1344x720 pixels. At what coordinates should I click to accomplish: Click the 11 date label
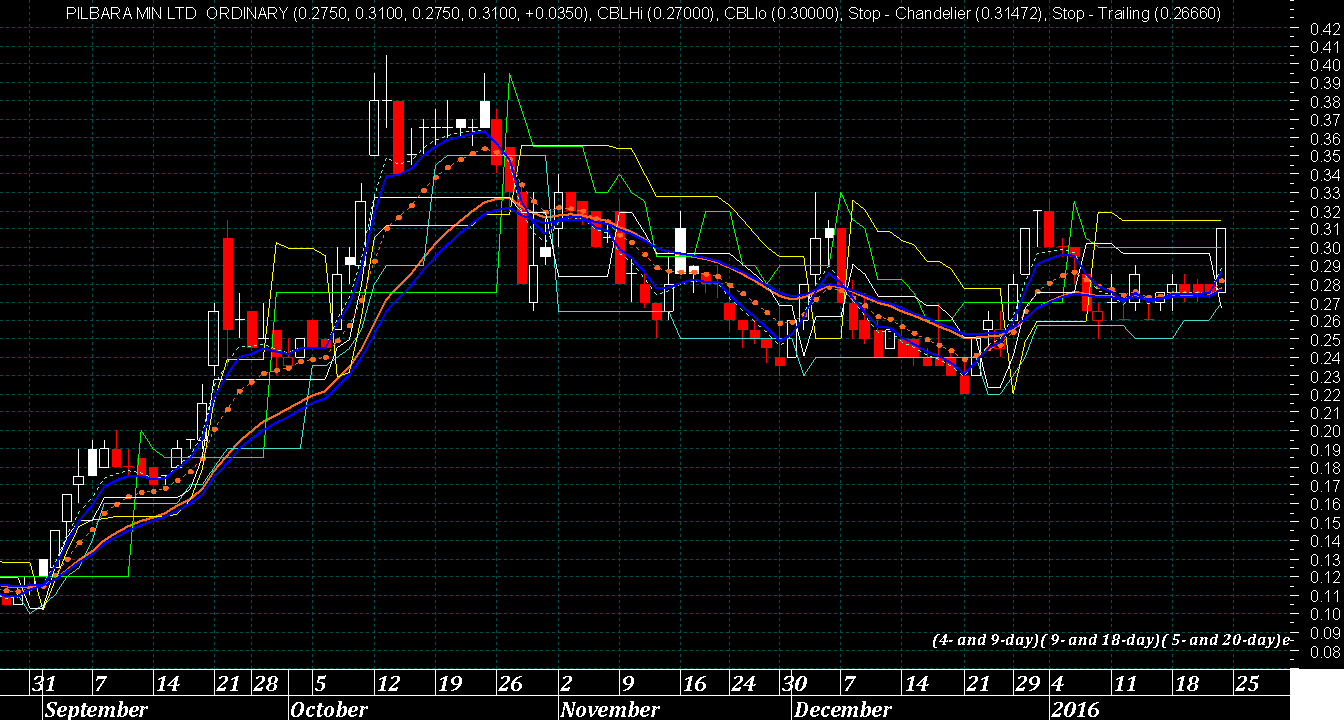[1125, 684]
